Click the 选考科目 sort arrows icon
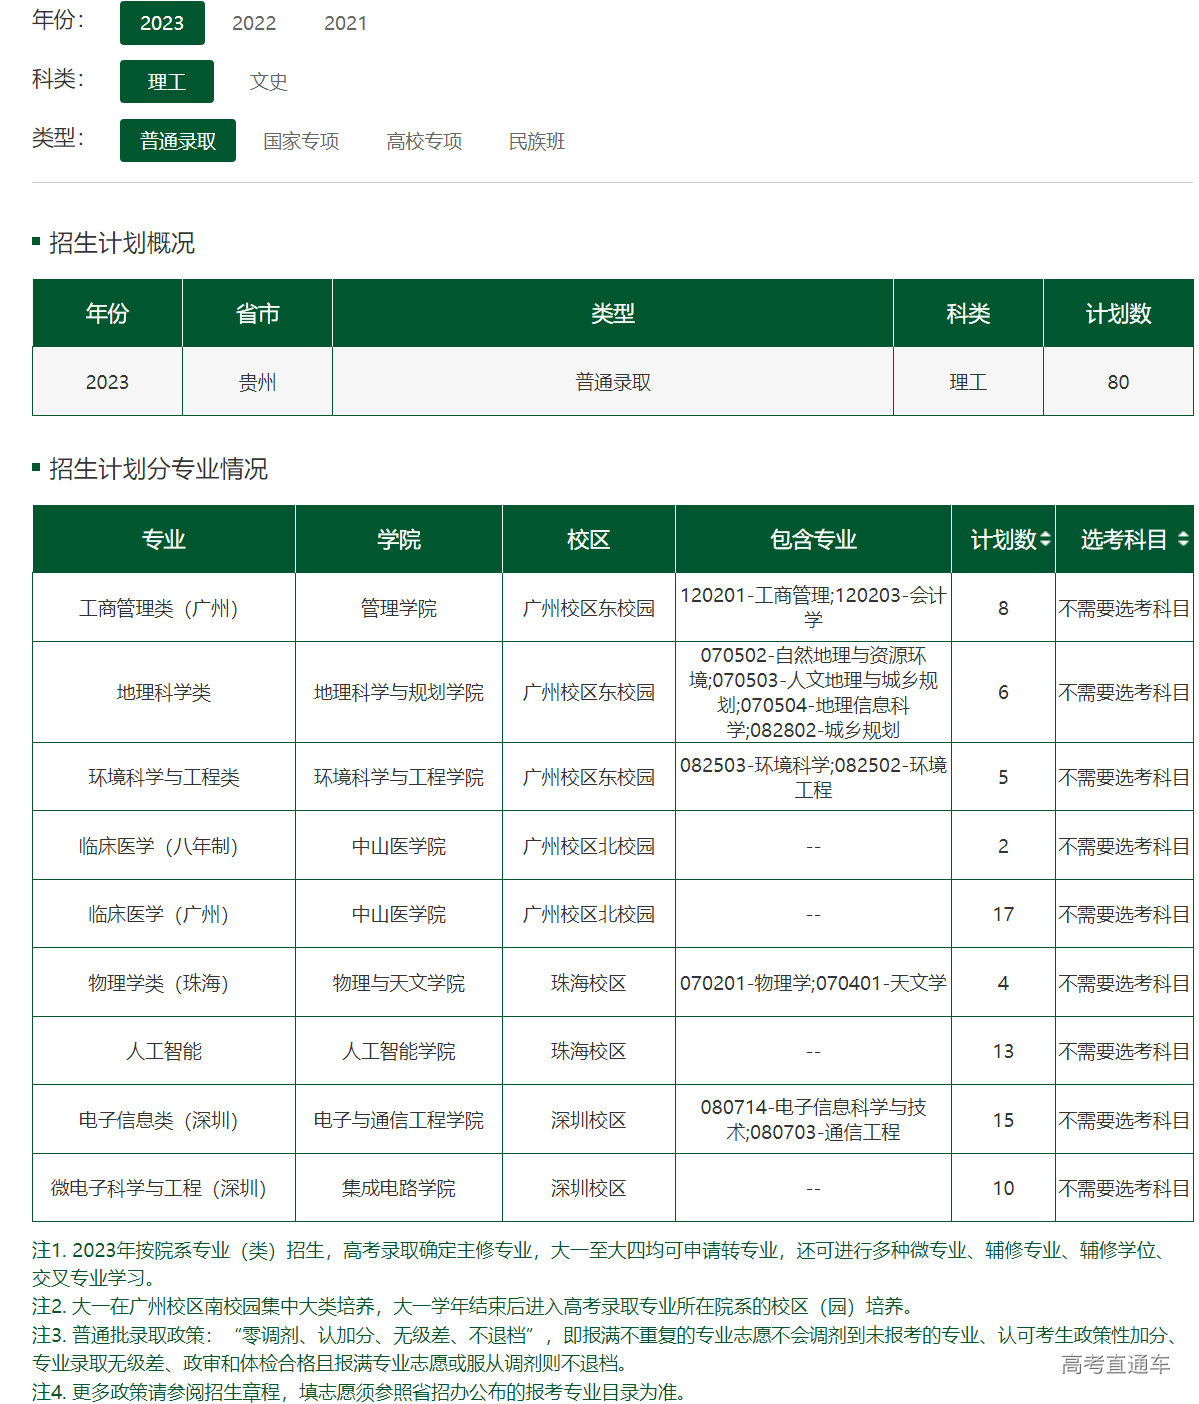The width and height of the screenshot is (1199, 1404). coord(1183,540)
